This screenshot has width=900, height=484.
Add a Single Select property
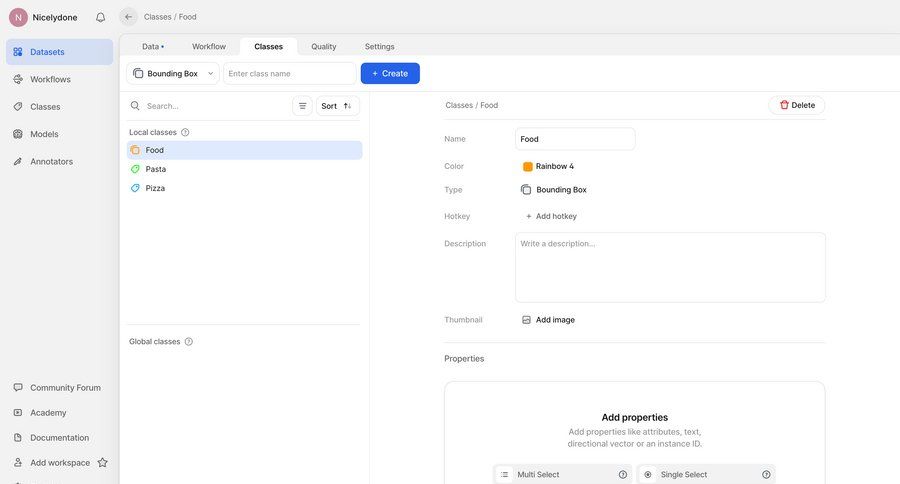[706, 474]
